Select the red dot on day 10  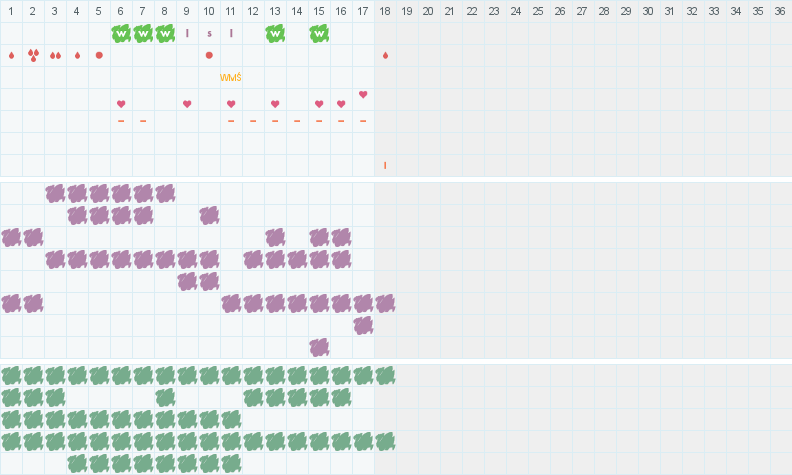tap(209, 55)
